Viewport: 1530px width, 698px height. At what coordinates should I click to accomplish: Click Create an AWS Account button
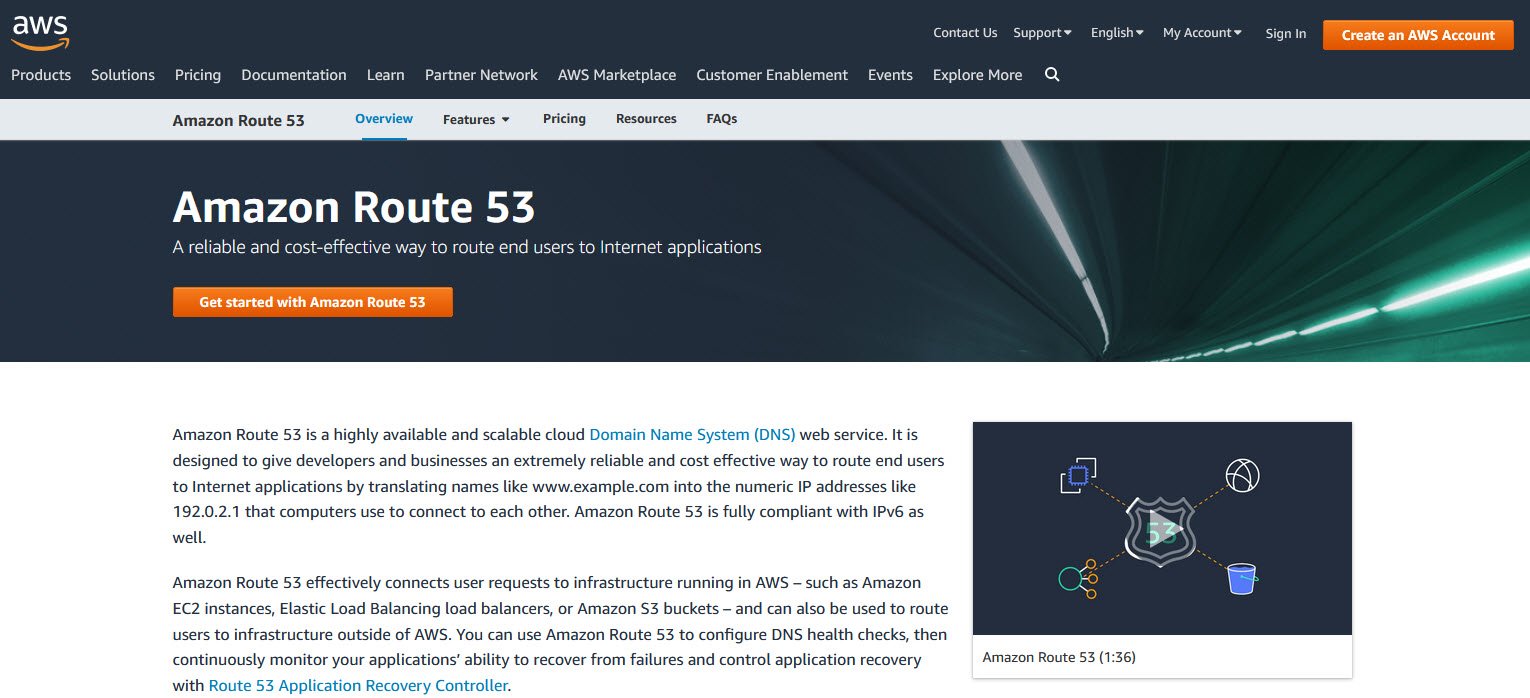(1418, 35)
